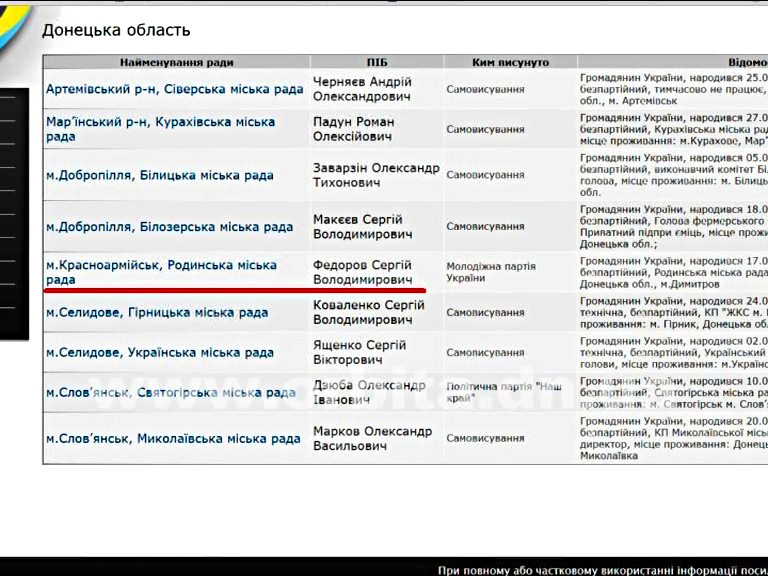Click the Донецька область page heading
Viewport: 768px width, 576px height.
click(116, 30)
